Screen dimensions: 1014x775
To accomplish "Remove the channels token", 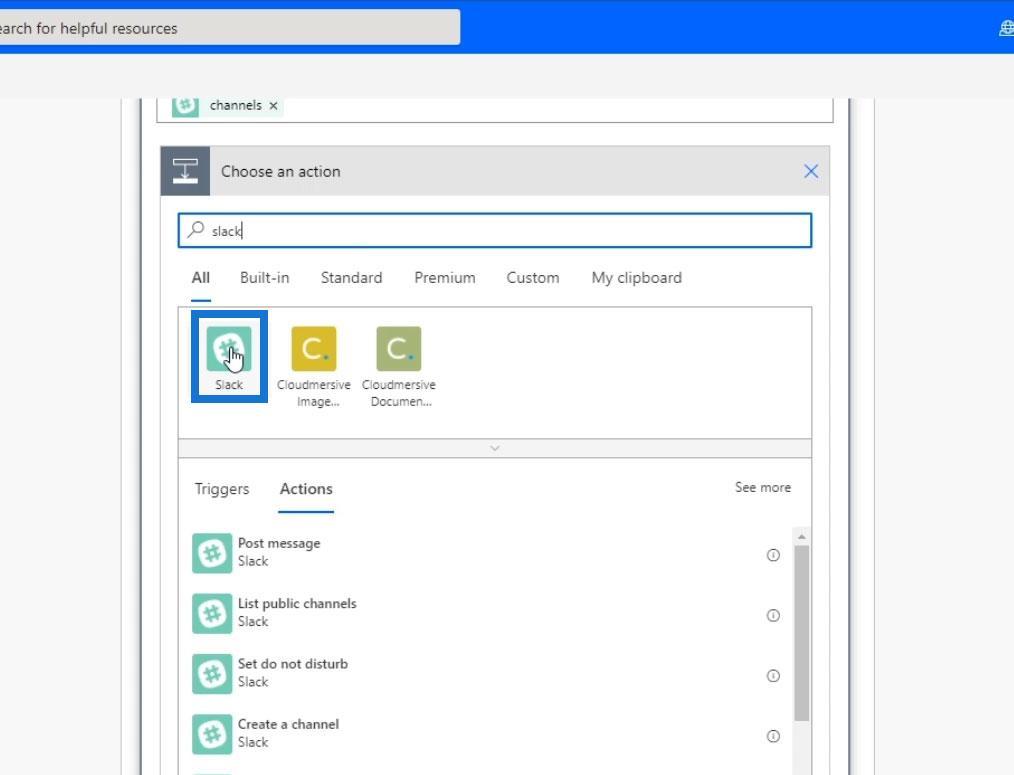I will [274, 105].
